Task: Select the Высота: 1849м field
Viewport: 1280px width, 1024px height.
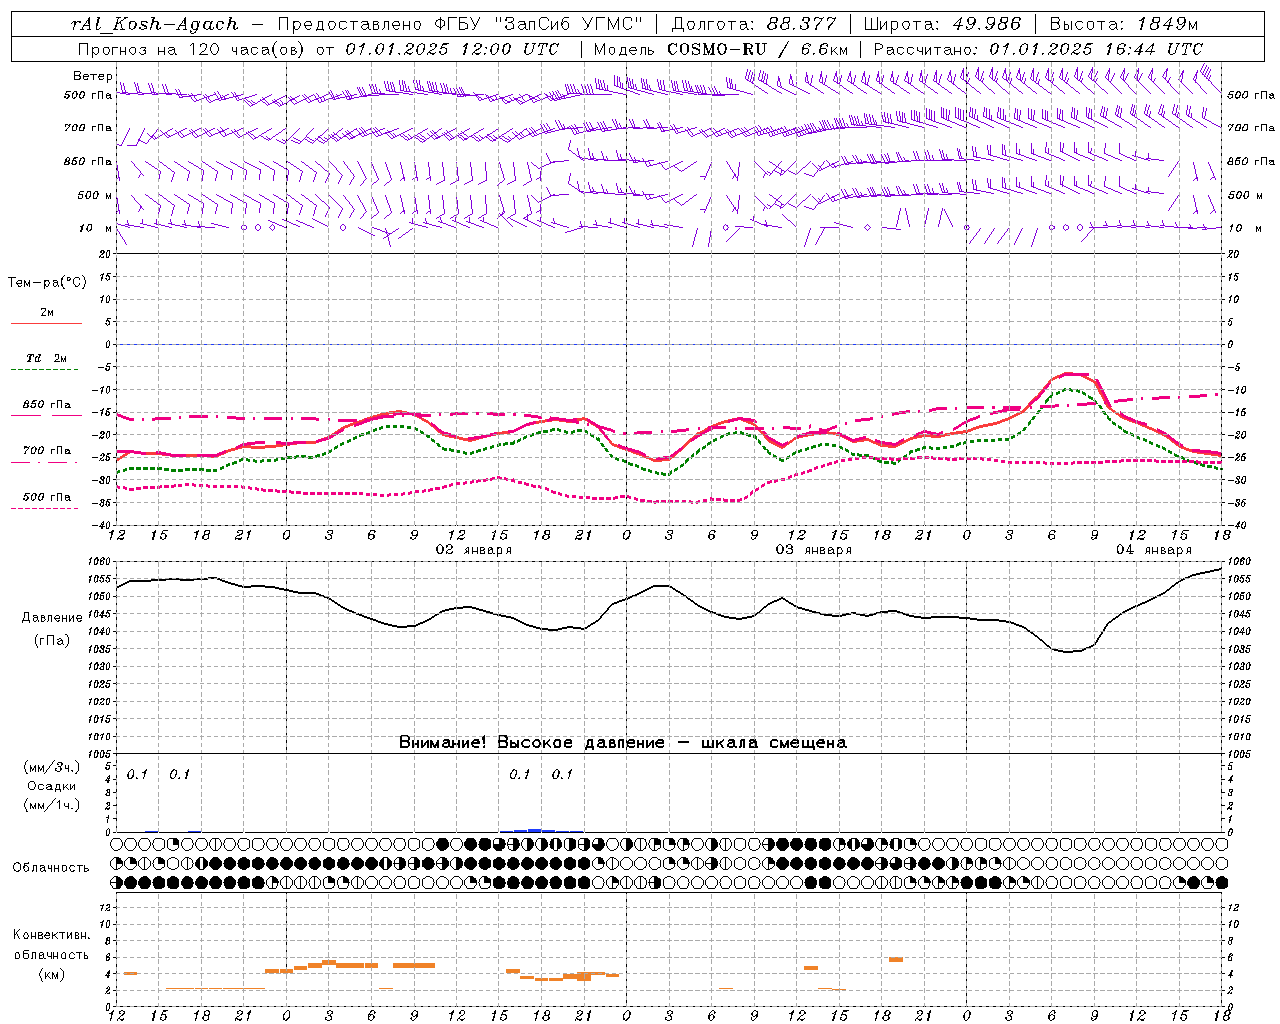Action: click(x=1124, y=24)
